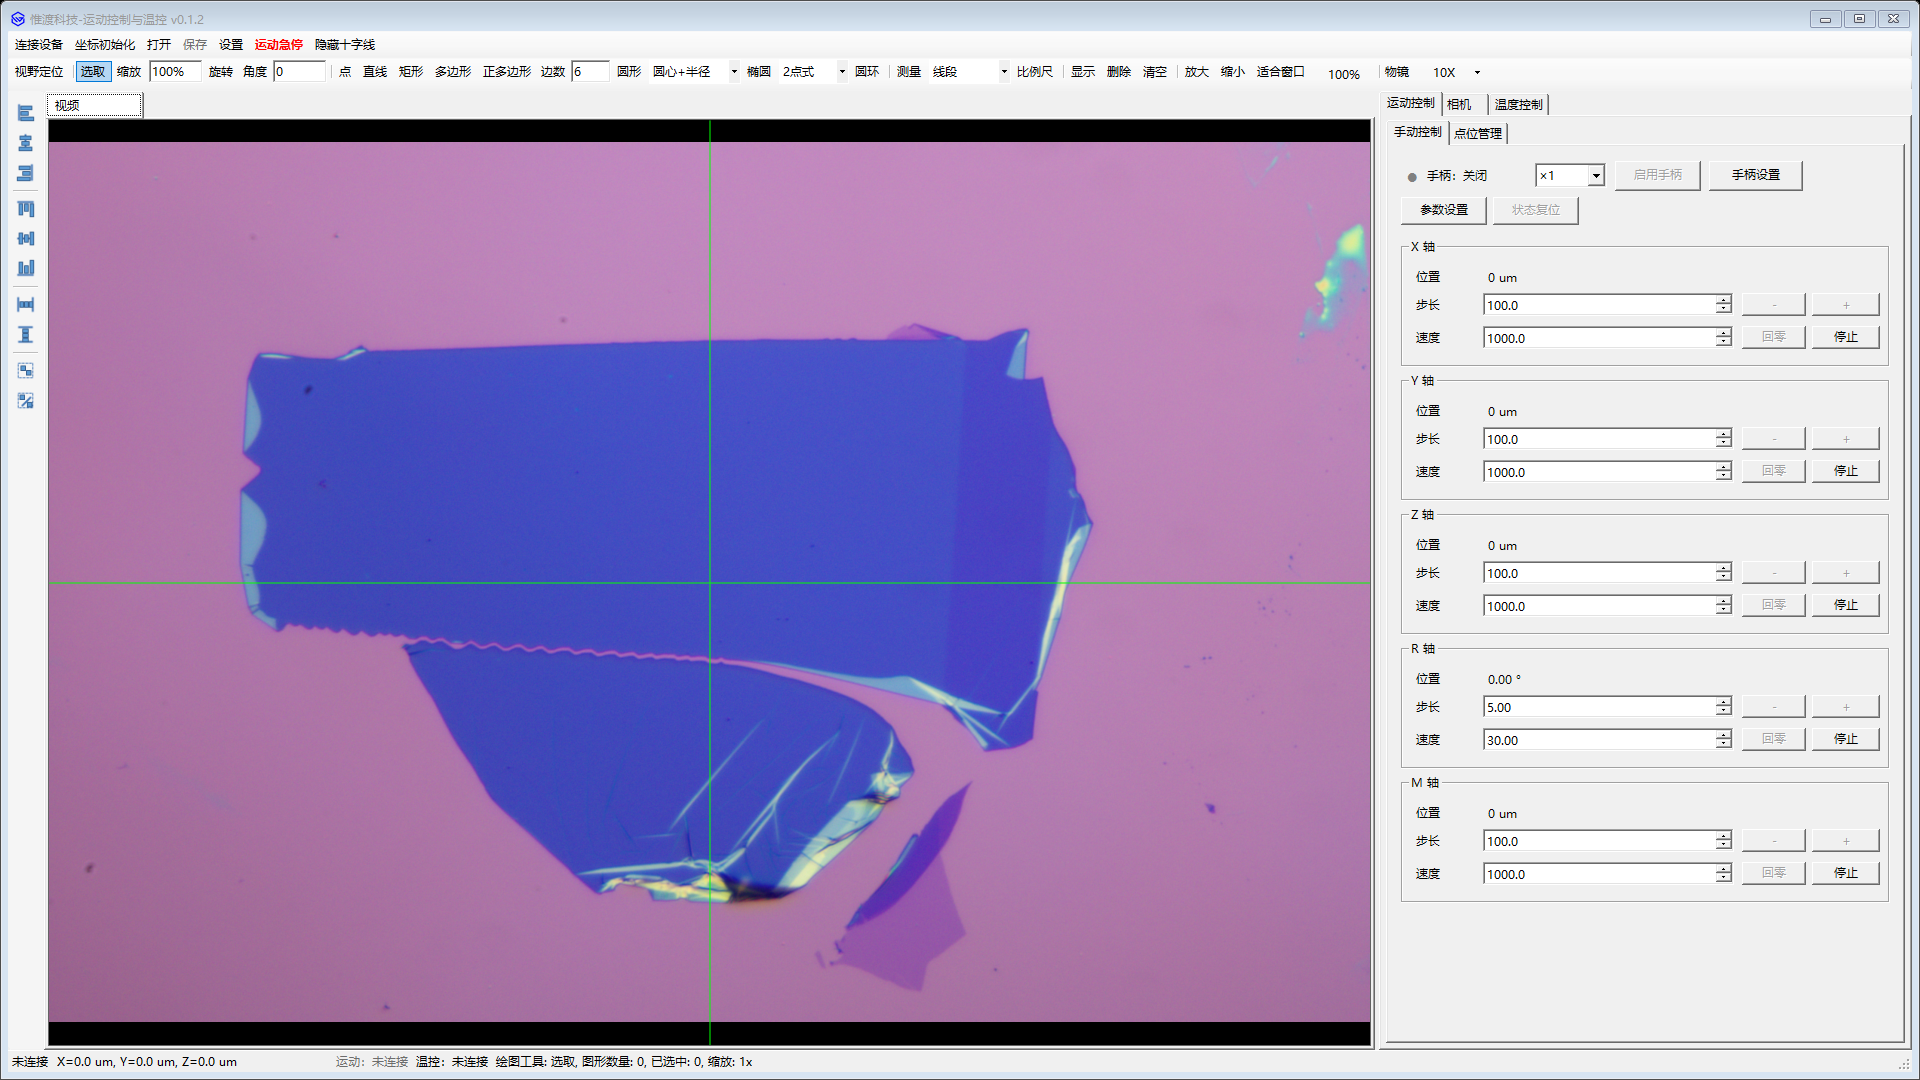Click the 视频 tab above the image
Image resolution: width=1920 pixels, height=1080 pixels.
tap(95, 105)
